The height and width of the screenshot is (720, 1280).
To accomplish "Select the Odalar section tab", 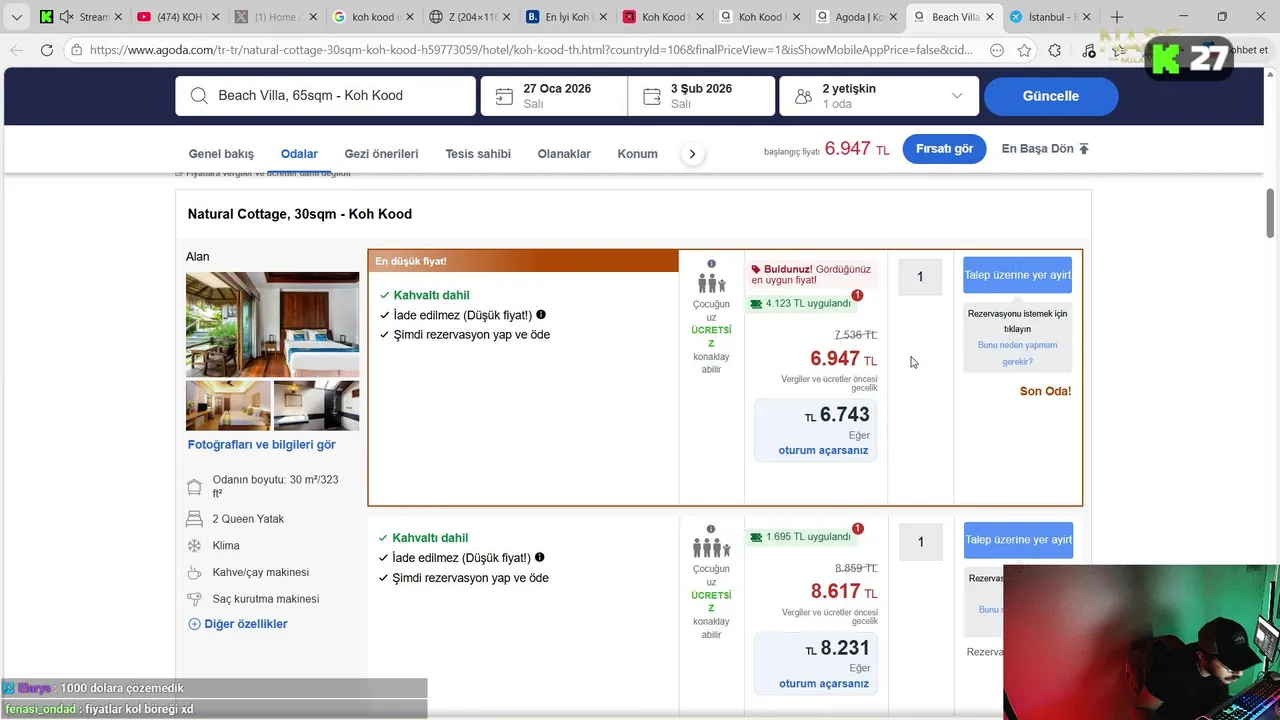I will (299, 154).
